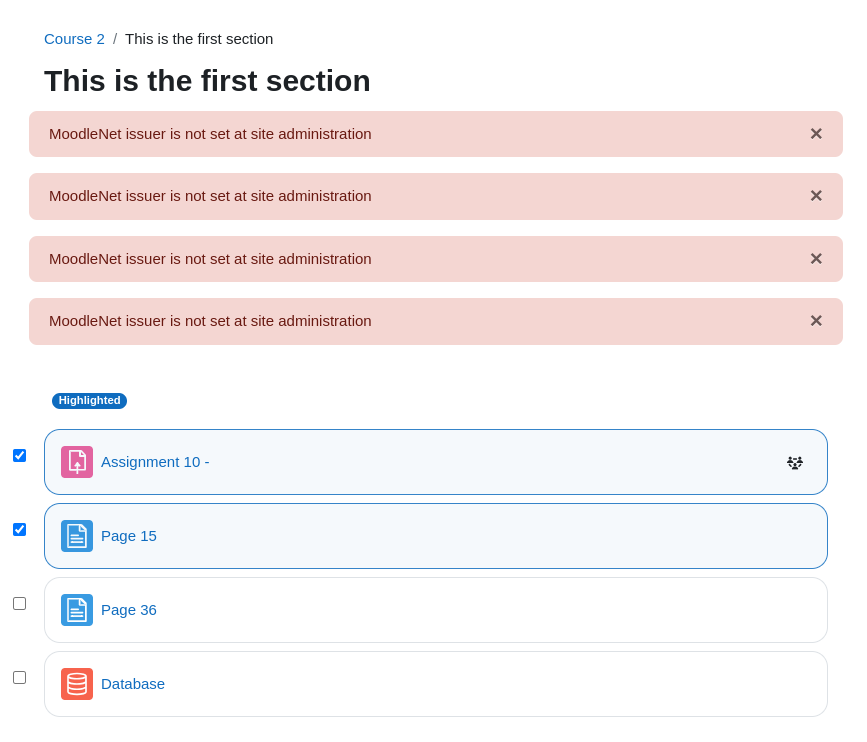The height and width of the screenshot is (742, 867).
Task: Open the group mode icon on Assignment 10
Action: coord(795,462)
